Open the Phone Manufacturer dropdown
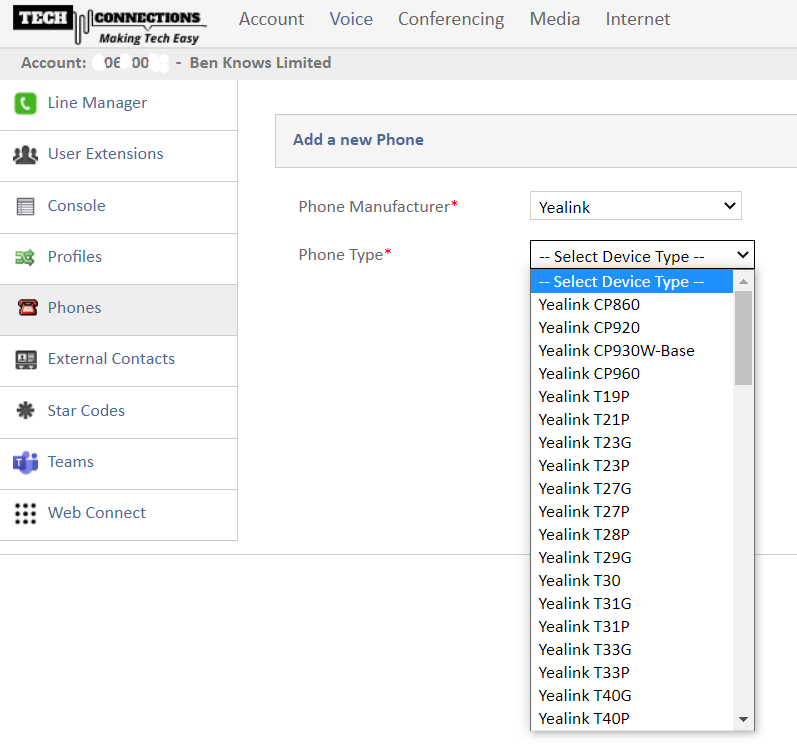Viewport: 797px width, 751px height. click(x=636, y=206)
